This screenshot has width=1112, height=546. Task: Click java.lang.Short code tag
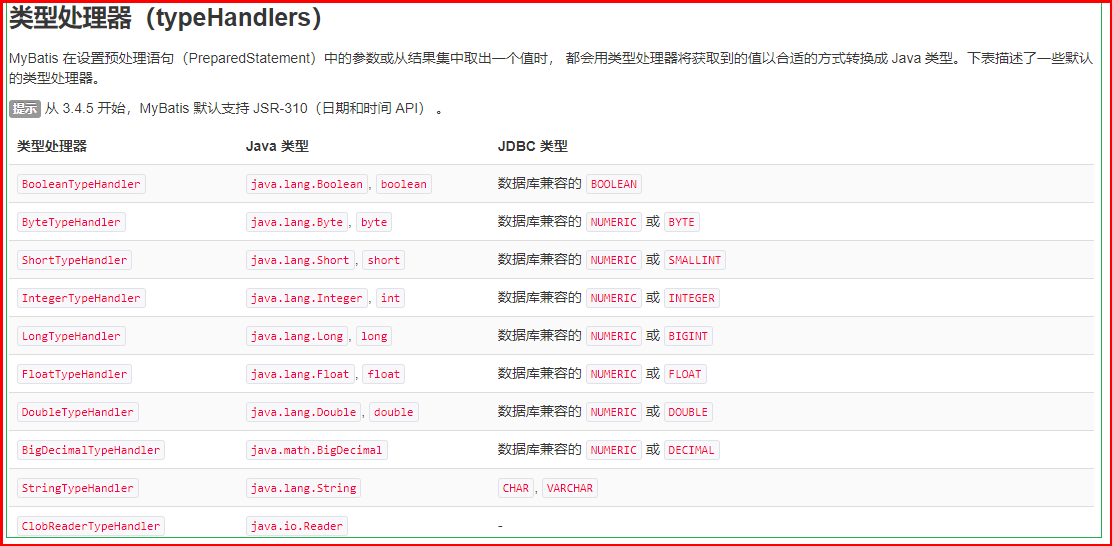301,260
